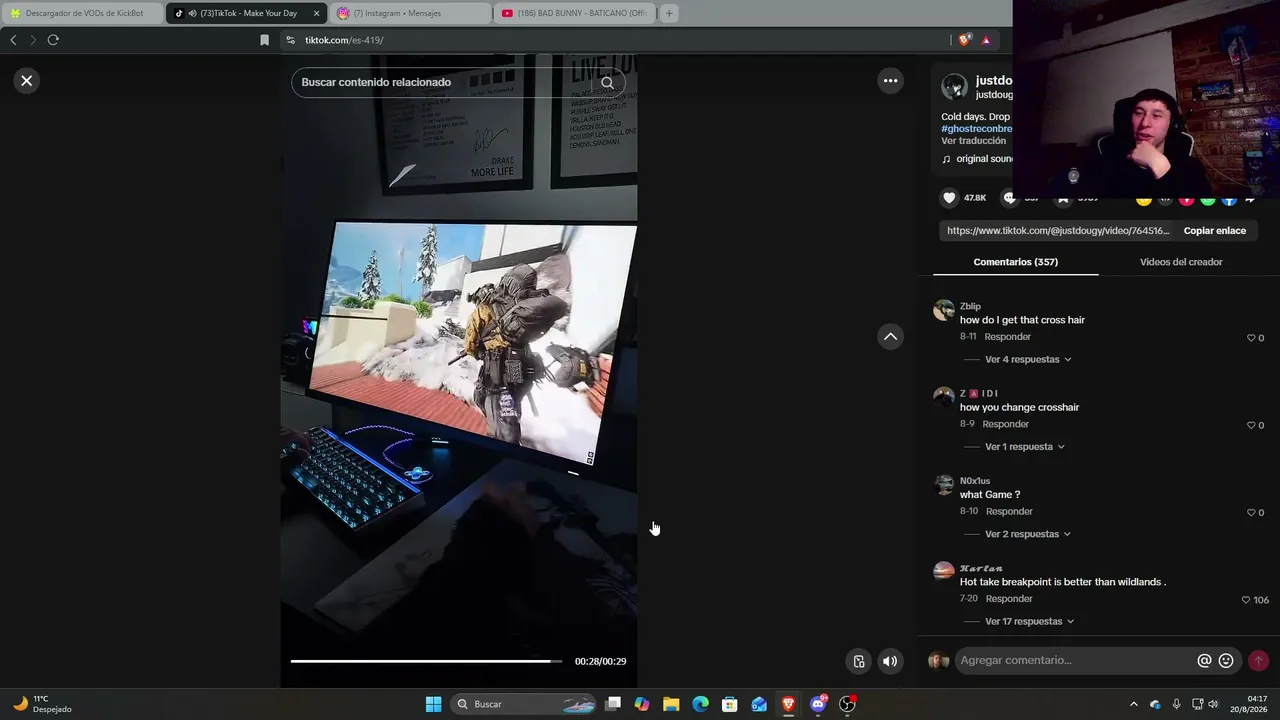The width and height of the screenshot is (1280, 720).
Task: Open the Windows Start menu
Action: tap(433, 704)
